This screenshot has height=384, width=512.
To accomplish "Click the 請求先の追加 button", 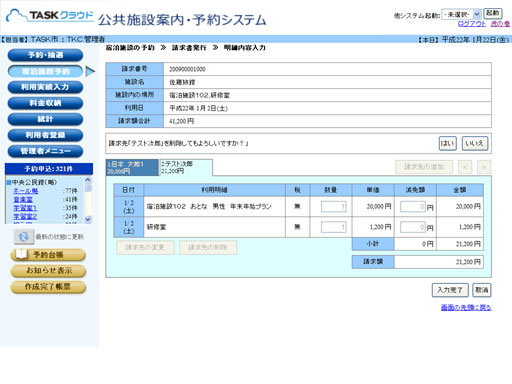I will pyautogui.click(x=424, y=167).
